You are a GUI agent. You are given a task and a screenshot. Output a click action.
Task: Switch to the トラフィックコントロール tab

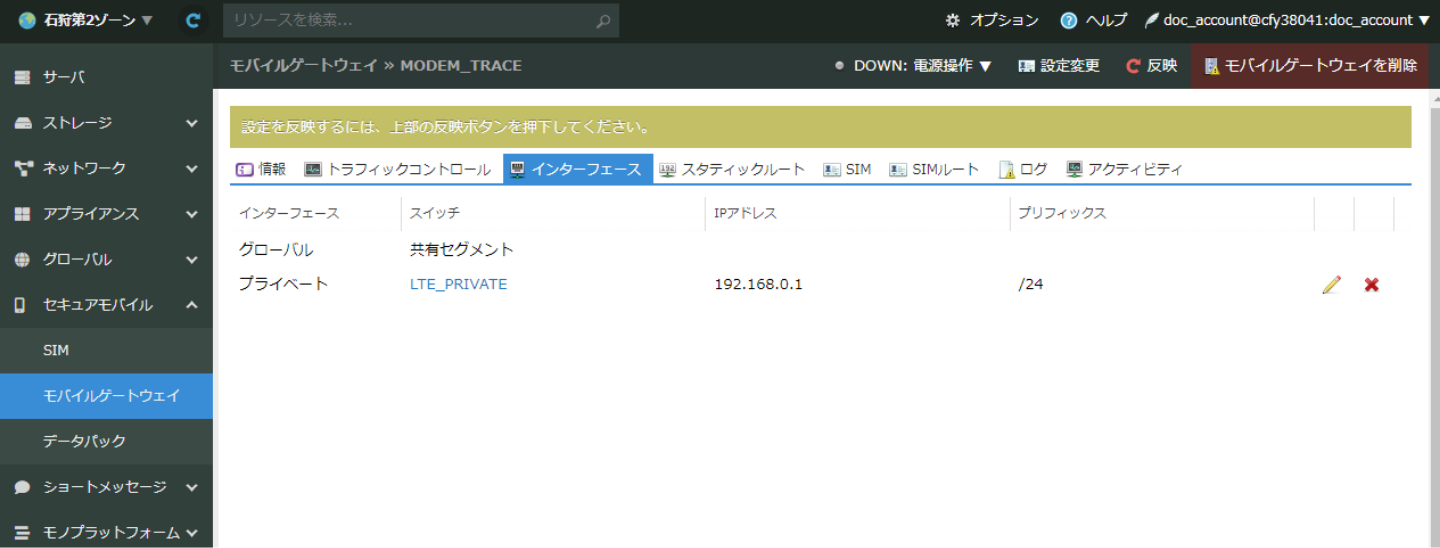click(398, 169)
